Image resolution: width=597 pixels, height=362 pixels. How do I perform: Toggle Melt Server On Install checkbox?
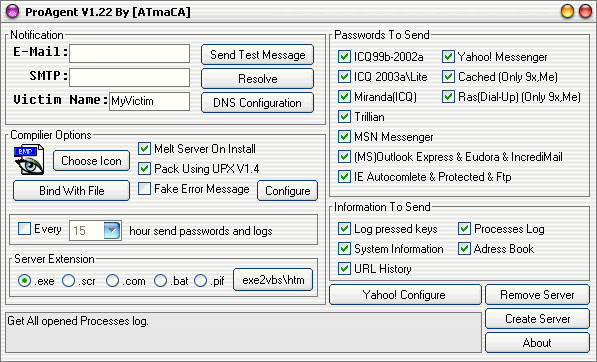click(144, 148)
